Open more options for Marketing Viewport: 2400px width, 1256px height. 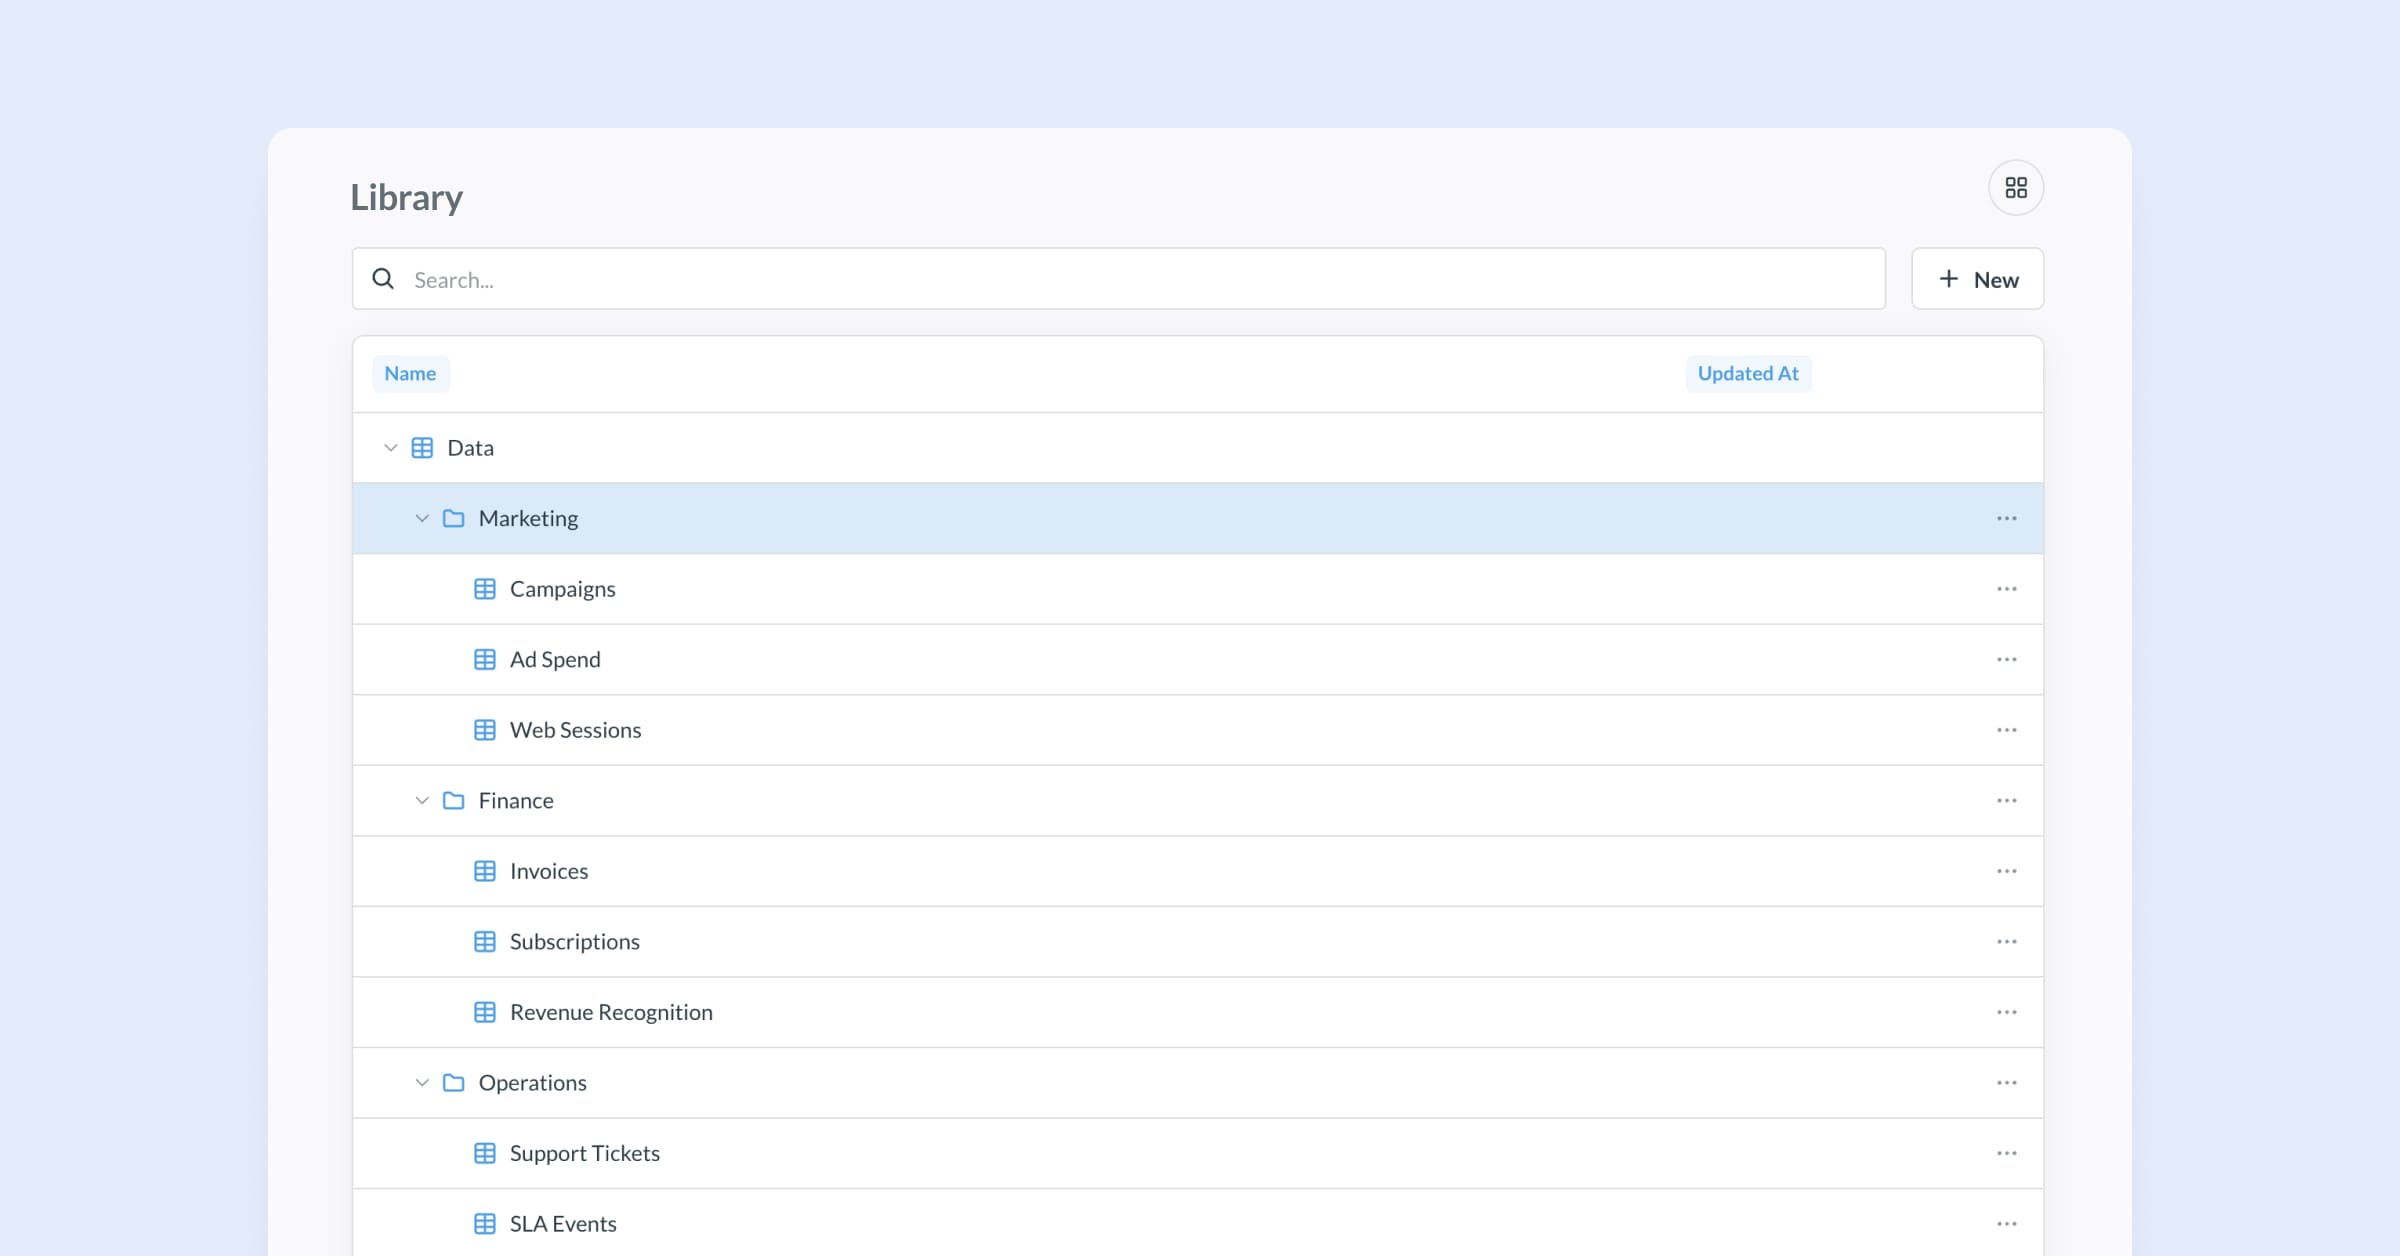click(2006, 518)
